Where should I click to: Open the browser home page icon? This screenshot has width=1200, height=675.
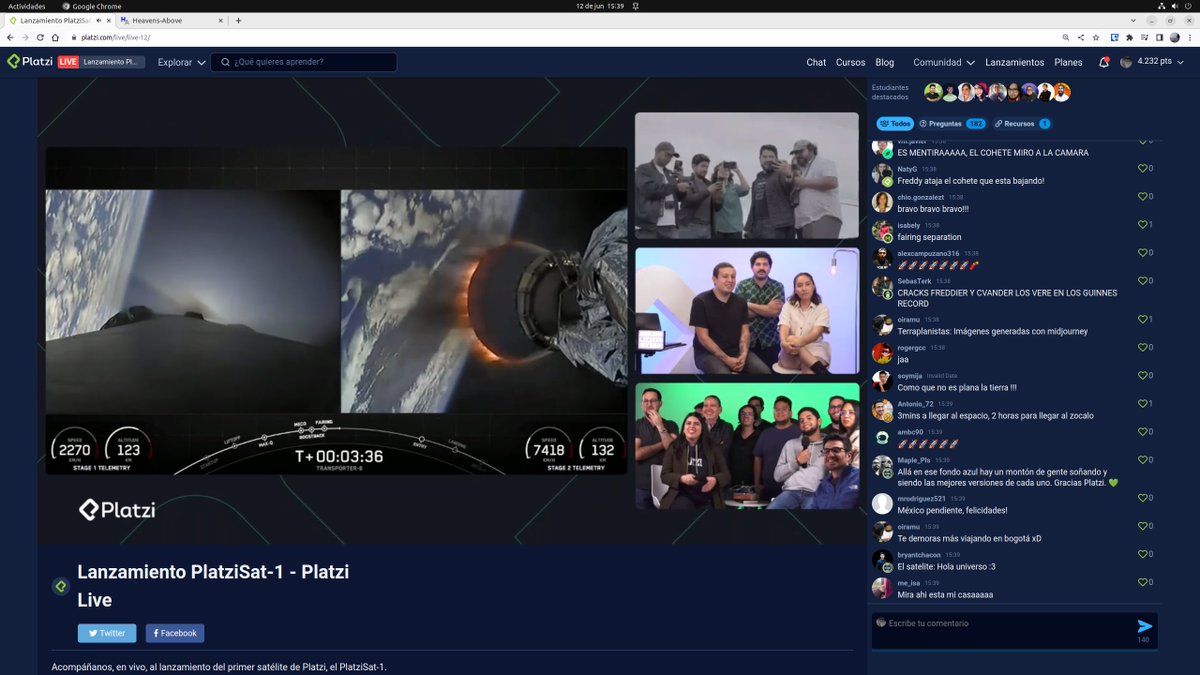click(x=55, y=37)
